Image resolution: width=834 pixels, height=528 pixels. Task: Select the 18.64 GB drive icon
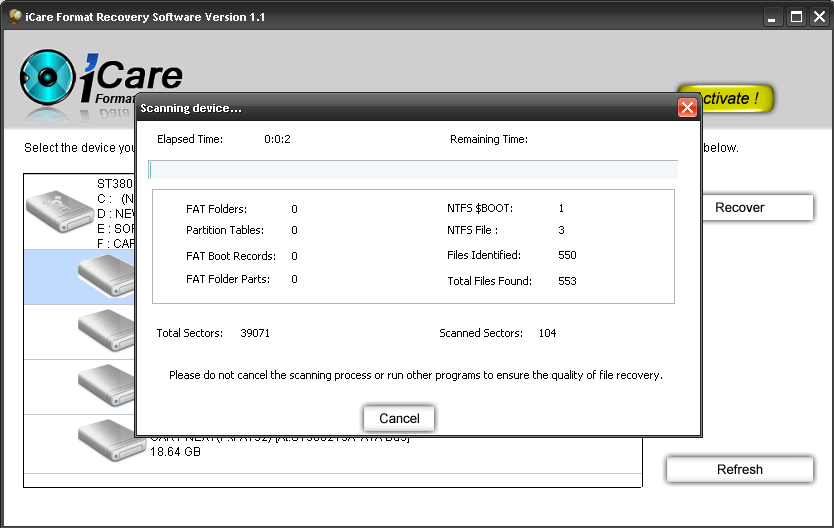(111, 440)
